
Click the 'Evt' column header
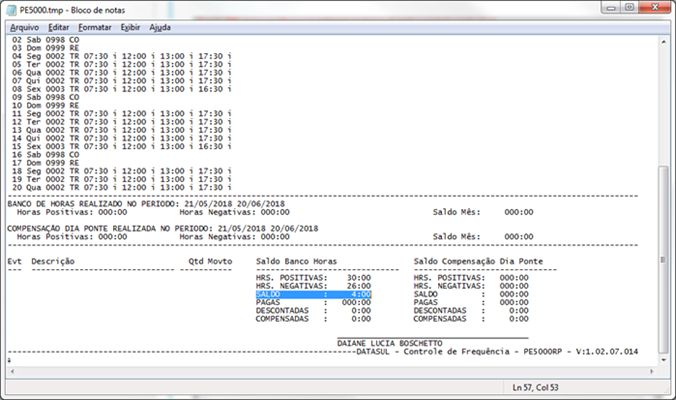pyautogui.click(x=14, y=261)
